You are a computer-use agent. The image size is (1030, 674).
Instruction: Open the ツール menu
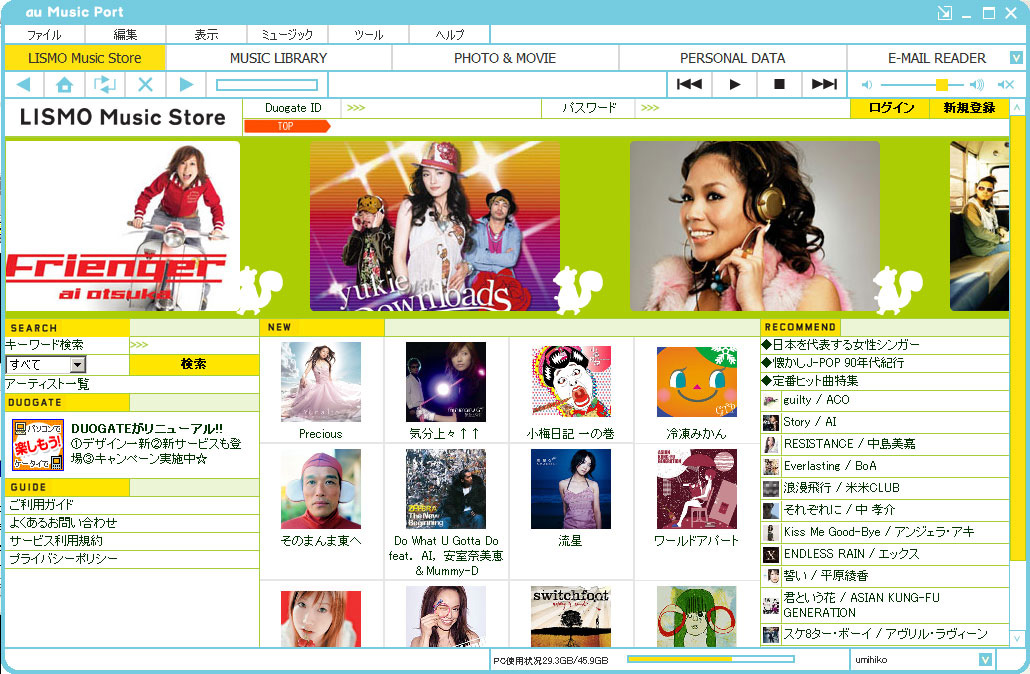(x=368, y=33)
